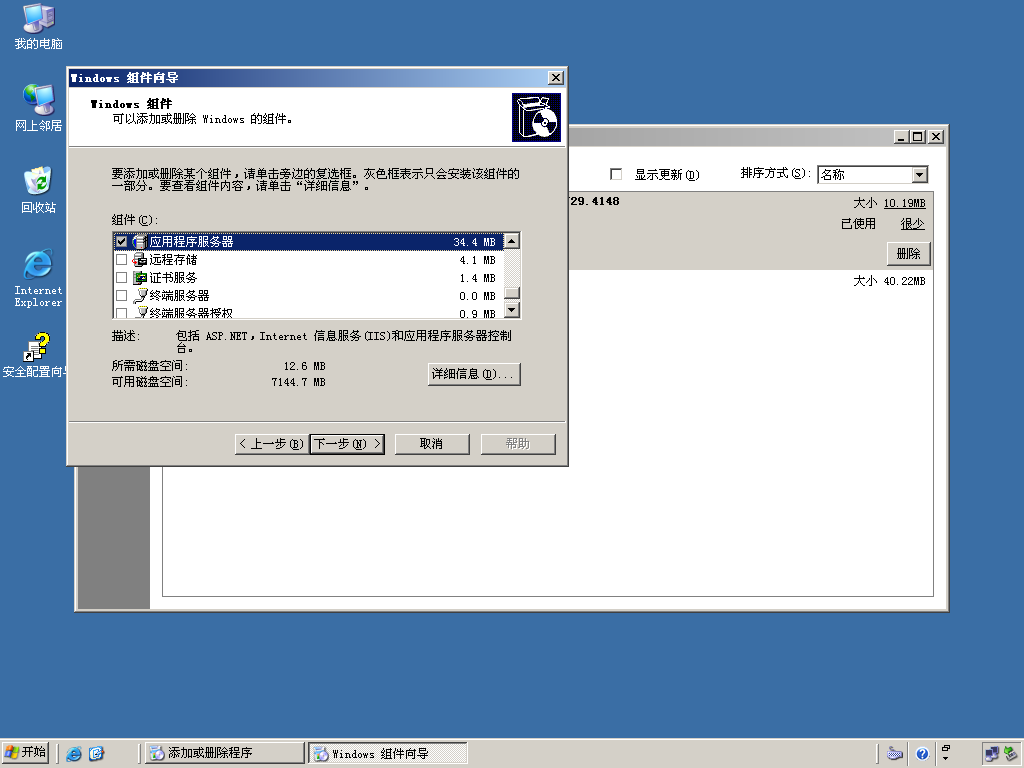1024x768 pixels.
Task: Uncheck the application server checkbox
Action: (121, 242)
